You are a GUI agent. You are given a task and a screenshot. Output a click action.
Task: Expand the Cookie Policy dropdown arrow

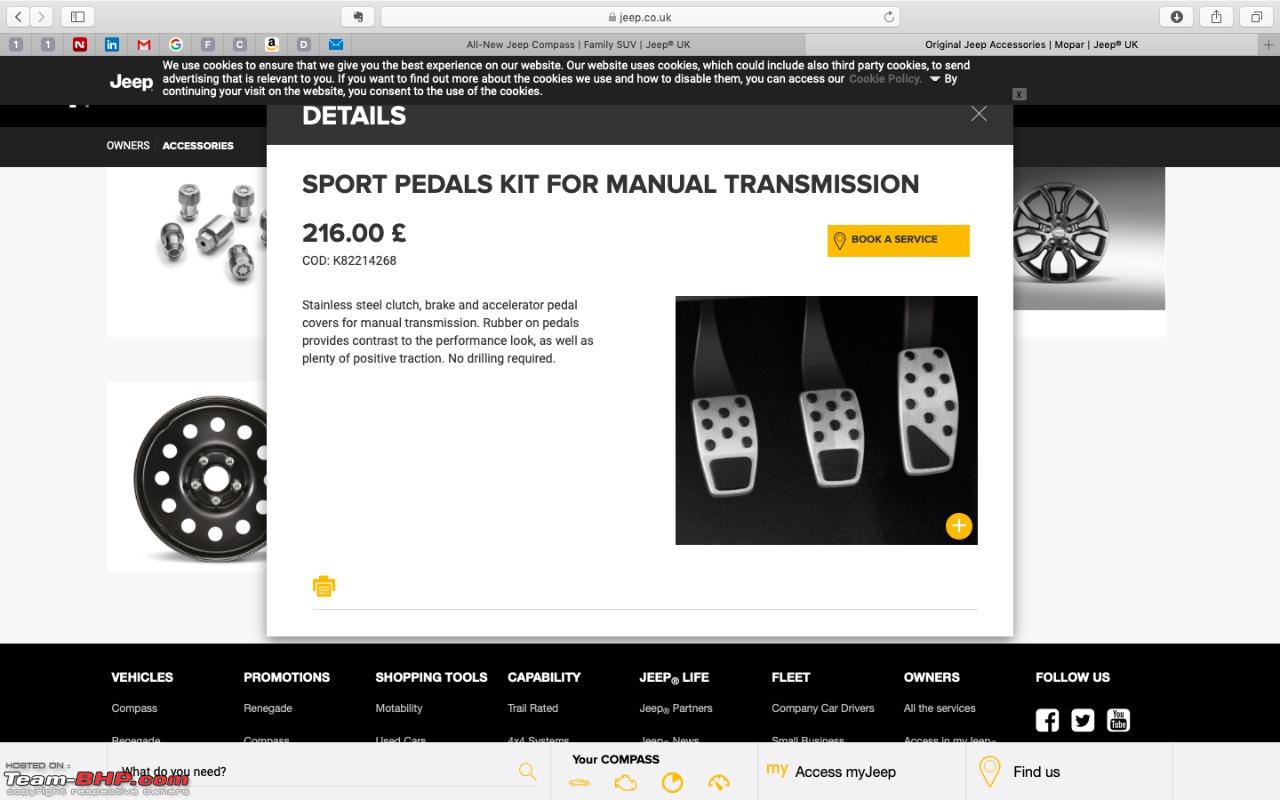(x=935, y=79)
